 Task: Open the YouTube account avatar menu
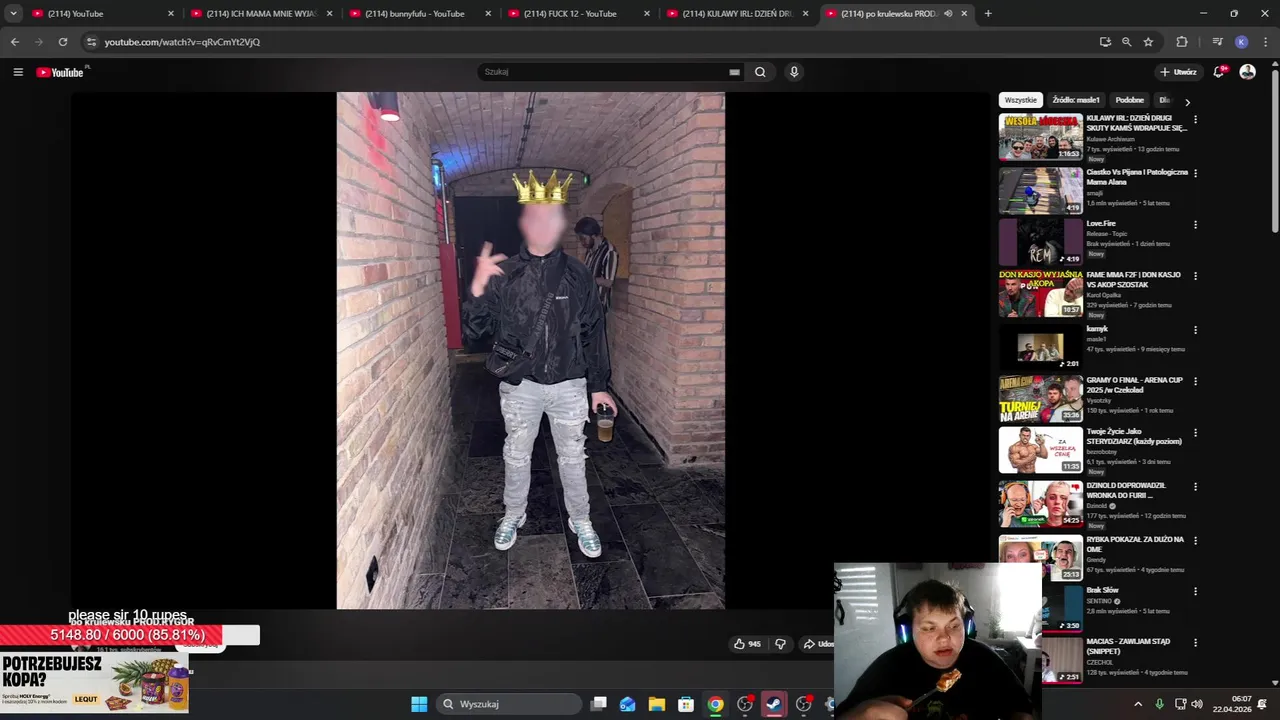pos(1247,72)
